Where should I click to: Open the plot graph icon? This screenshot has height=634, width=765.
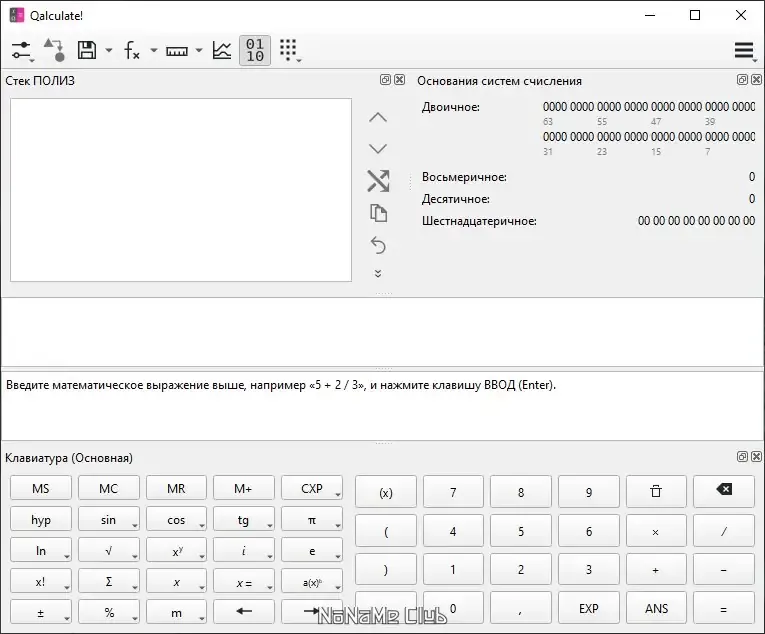(x=222, y=50)
